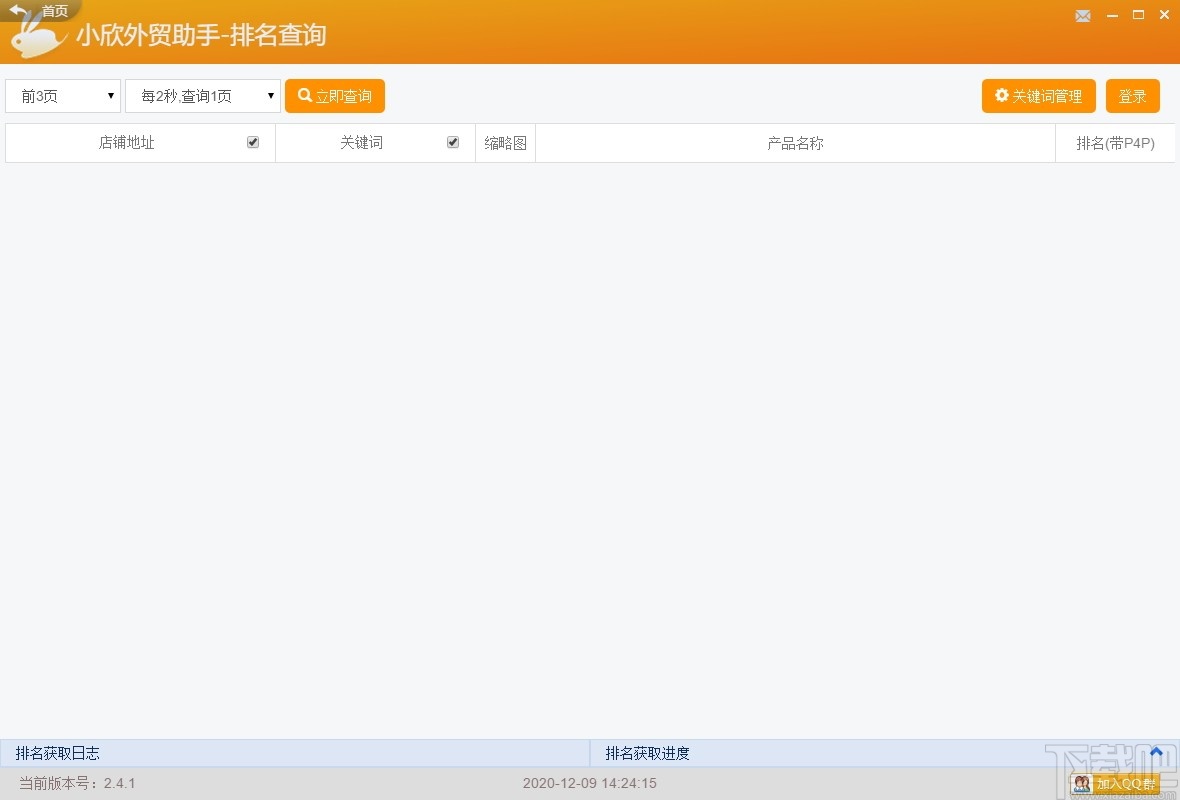Click the QQ group people icon
The image size is (1180, 800).
coord(1081,784)
